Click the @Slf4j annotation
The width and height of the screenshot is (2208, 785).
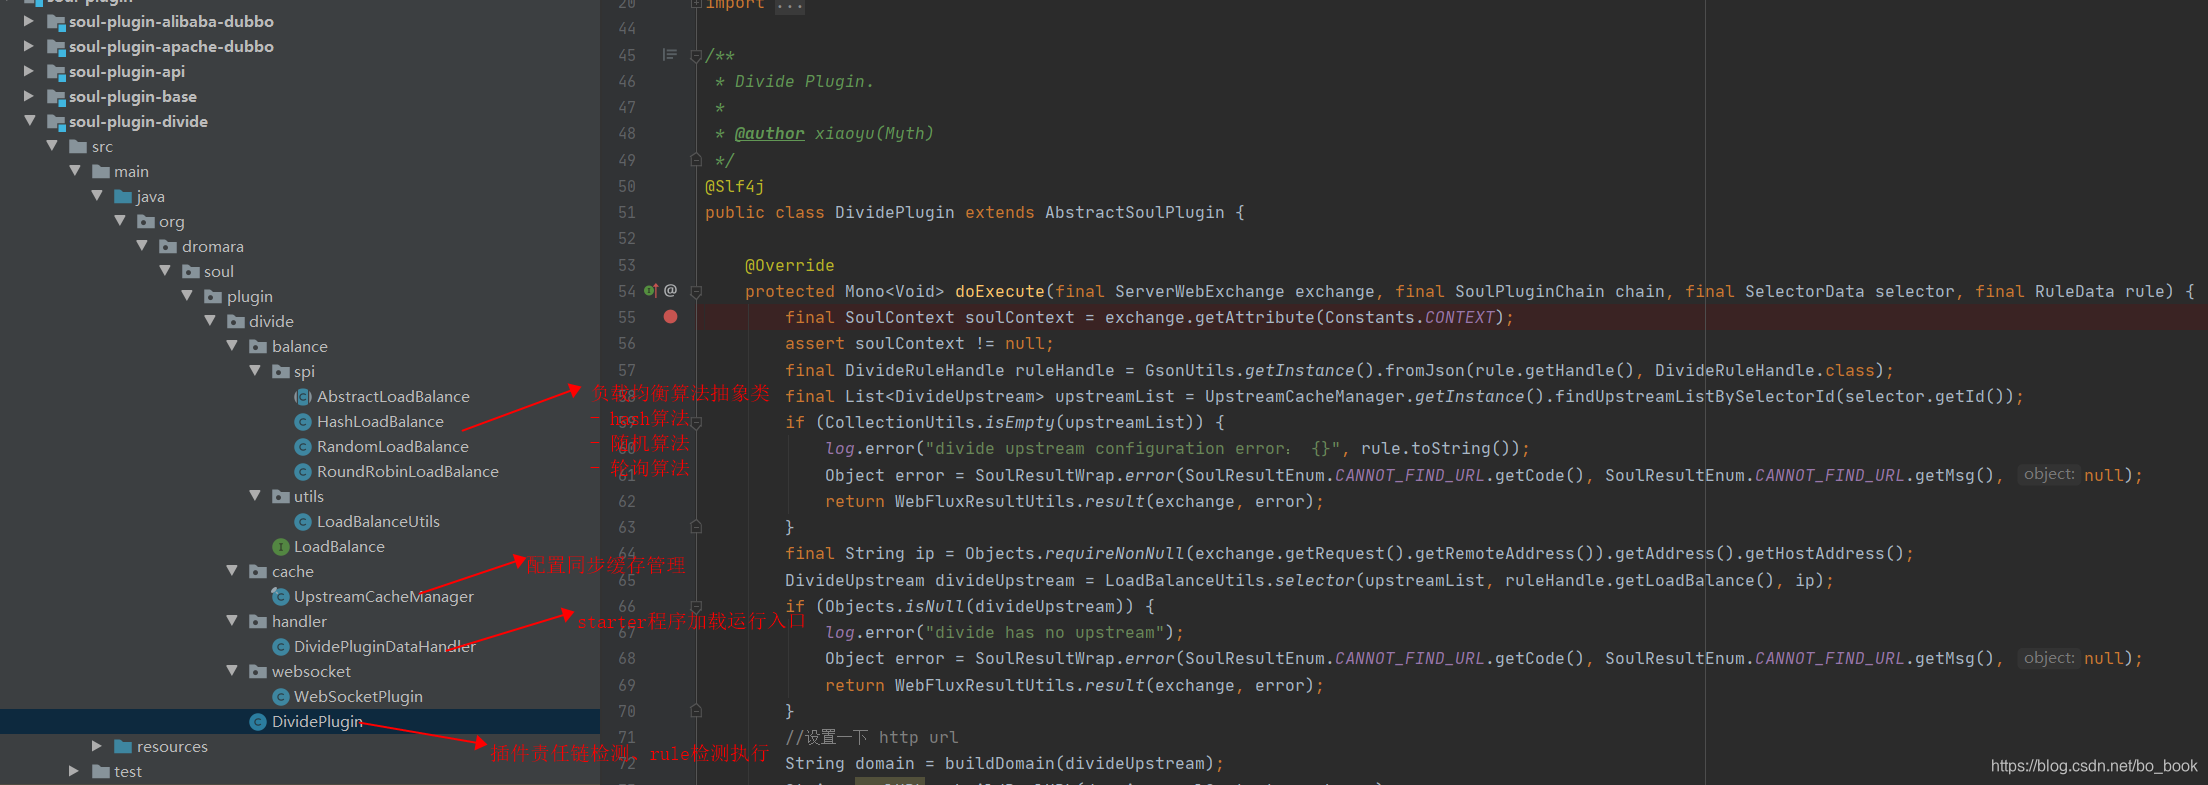(734, 186)
